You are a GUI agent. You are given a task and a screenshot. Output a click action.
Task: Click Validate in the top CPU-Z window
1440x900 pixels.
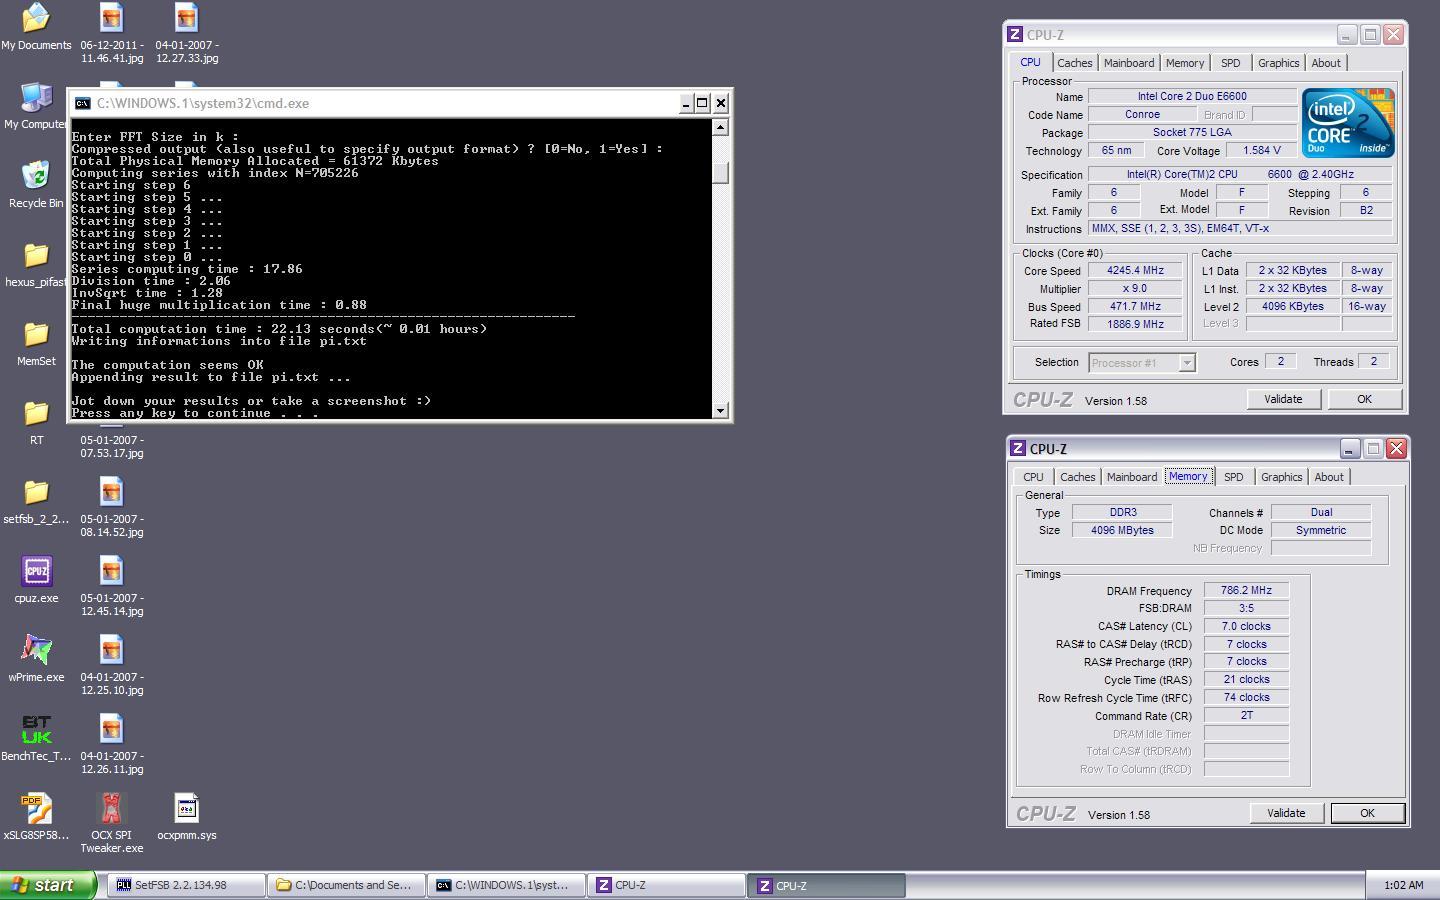click(1283, 399)
